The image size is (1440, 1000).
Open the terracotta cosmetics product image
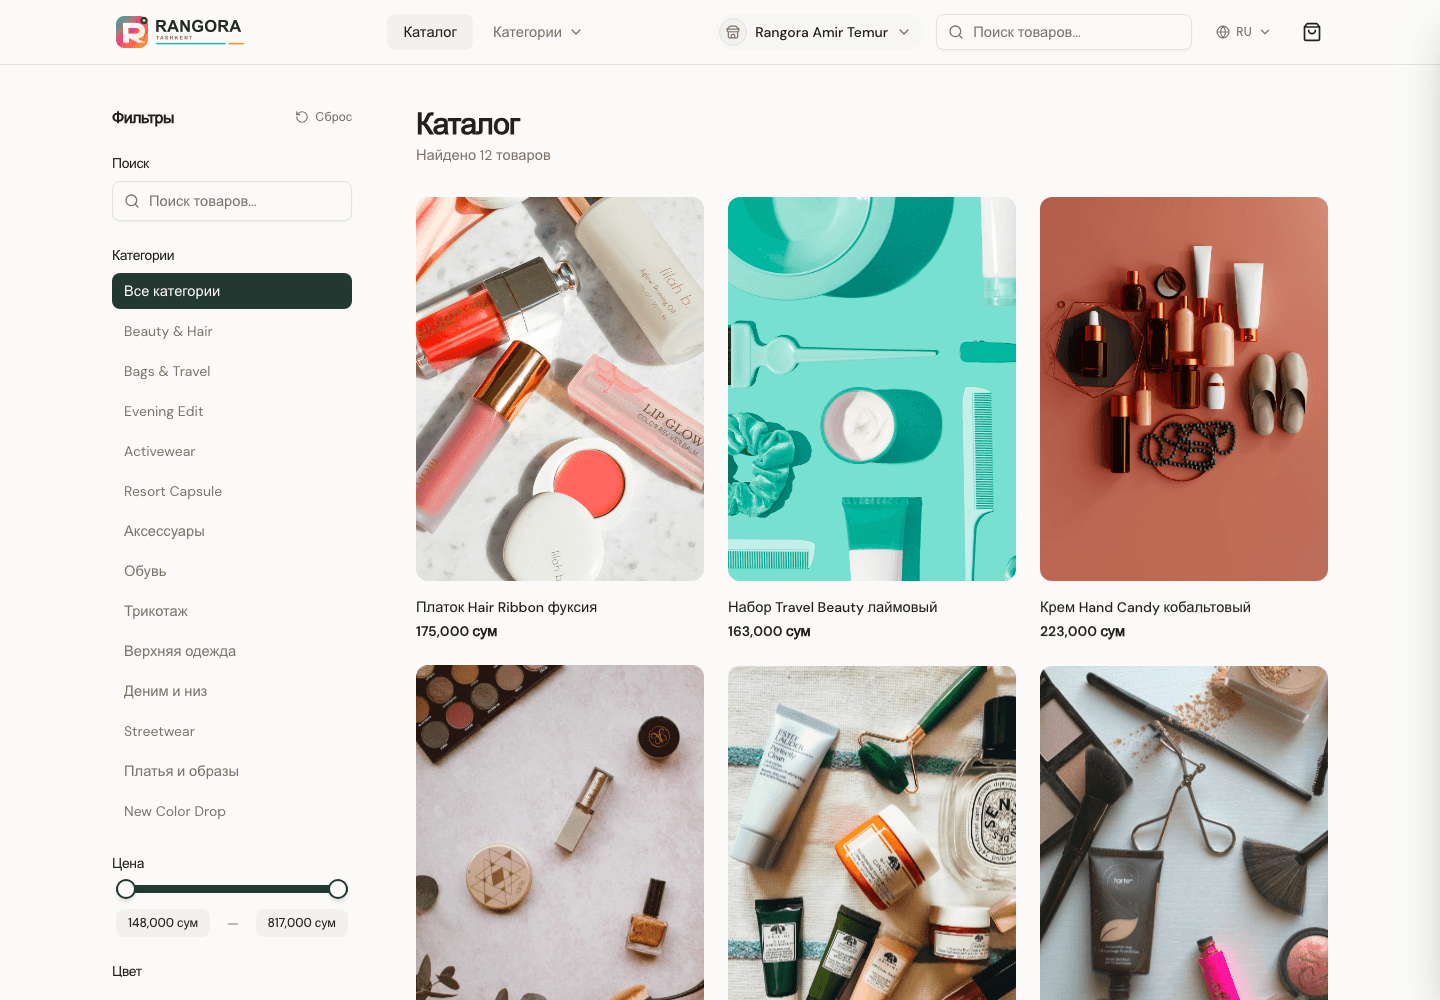click(x=1184, y=389)
